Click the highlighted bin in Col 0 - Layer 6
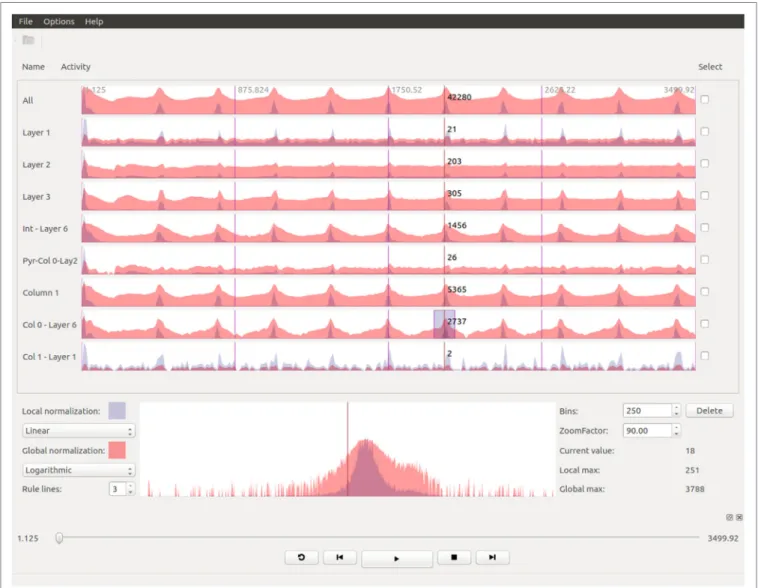The width and height of the screenshot is (758, 588). (x=444, y=324)
